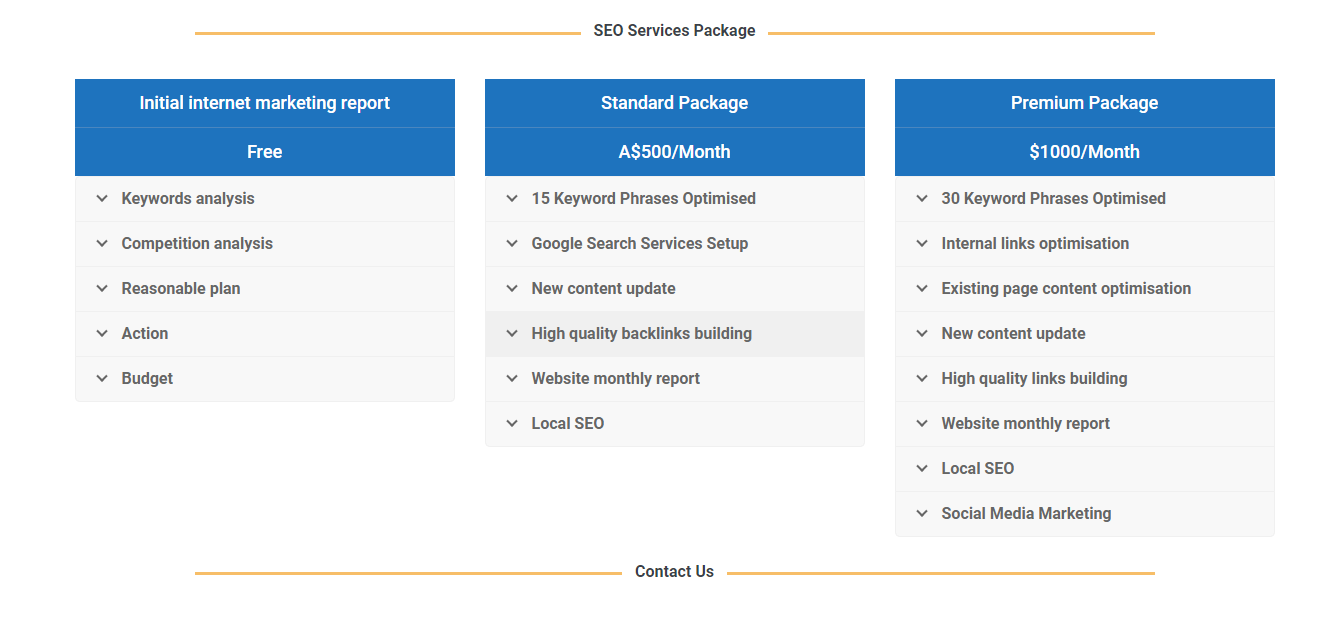
Task: Expand Premium package New content update
Action: (x=1013, y=334)
